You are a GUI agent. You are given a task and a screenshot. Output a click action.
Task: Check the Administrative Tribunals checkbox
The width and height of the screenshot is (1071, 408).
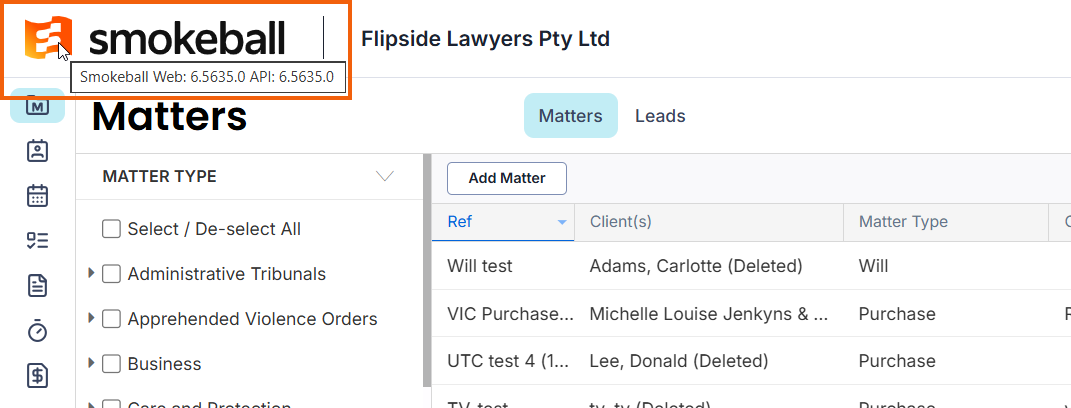click(111, 274)
